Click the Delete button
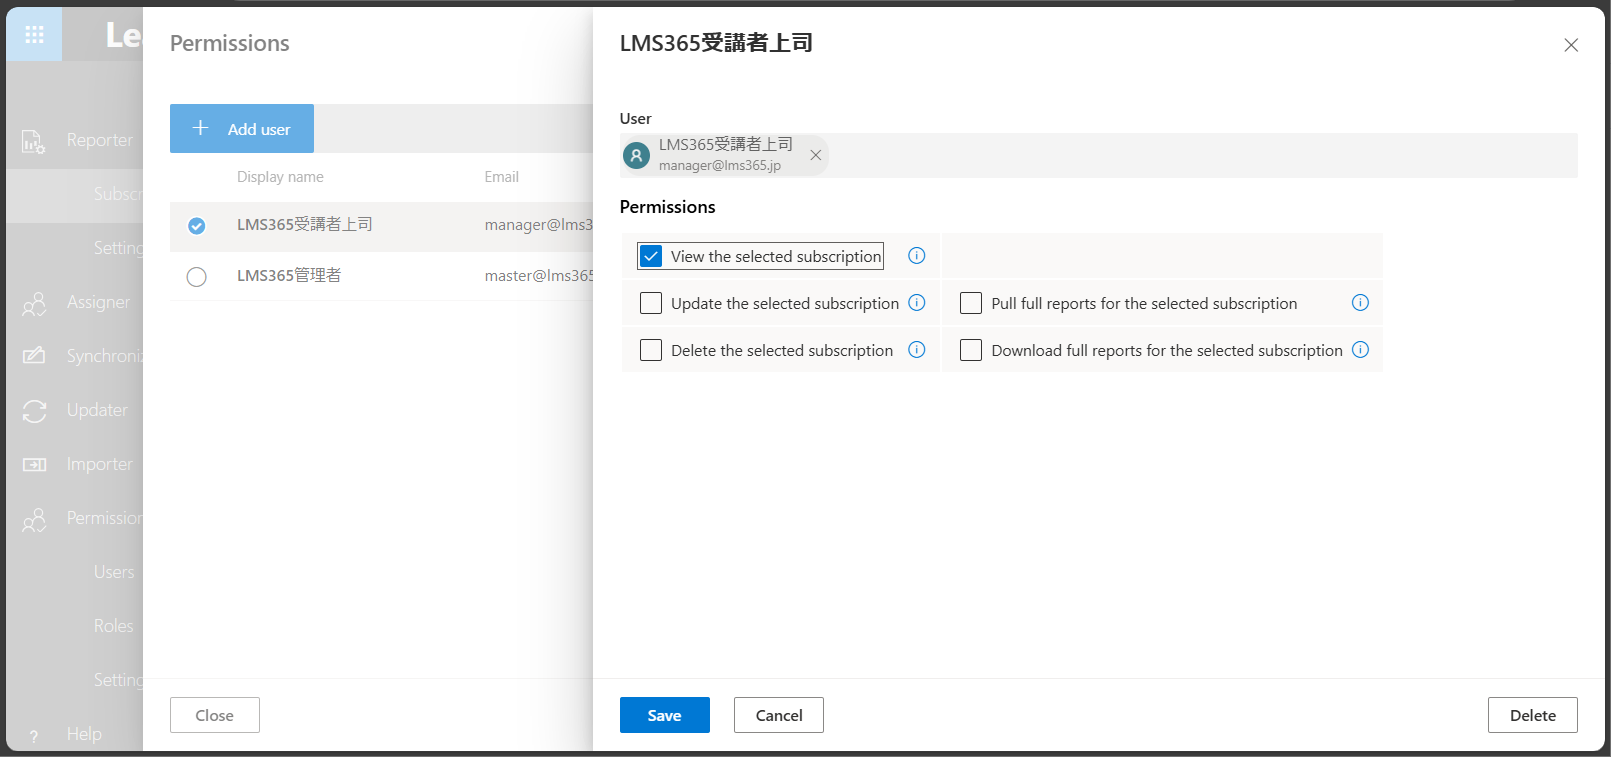Screen dimensions: 1611x757 pyautogui.click(x=1533, y=715)
